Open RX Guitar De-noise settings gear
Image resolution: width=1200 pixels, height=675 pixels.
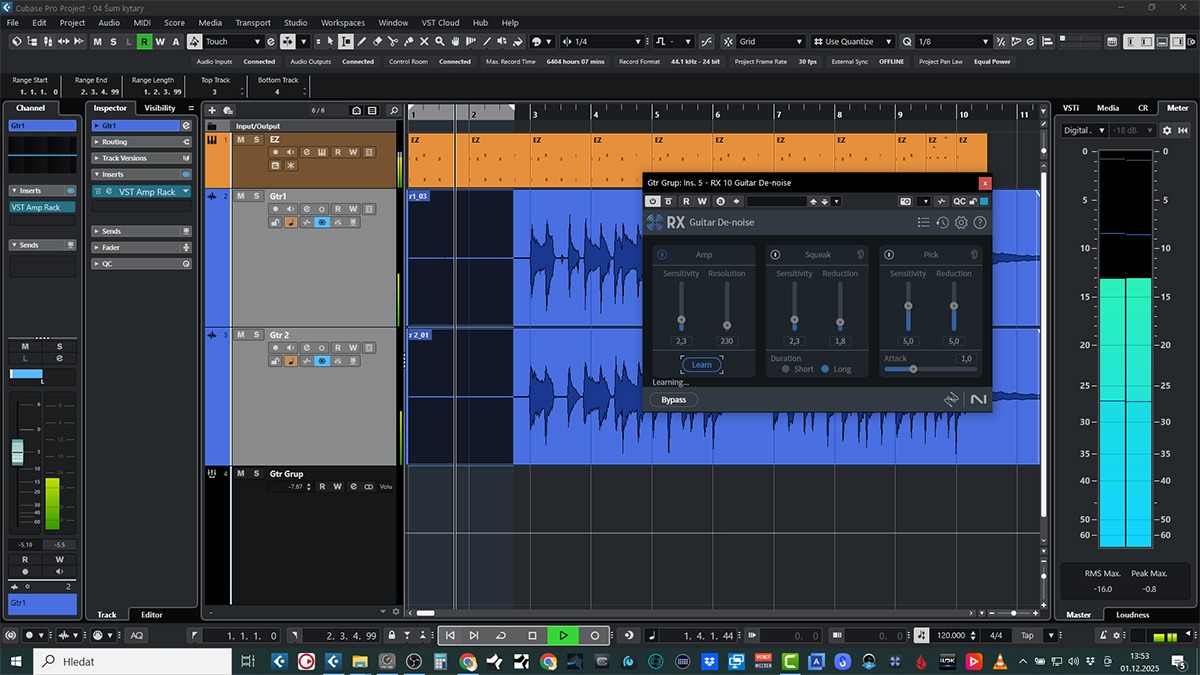point(961,223)
